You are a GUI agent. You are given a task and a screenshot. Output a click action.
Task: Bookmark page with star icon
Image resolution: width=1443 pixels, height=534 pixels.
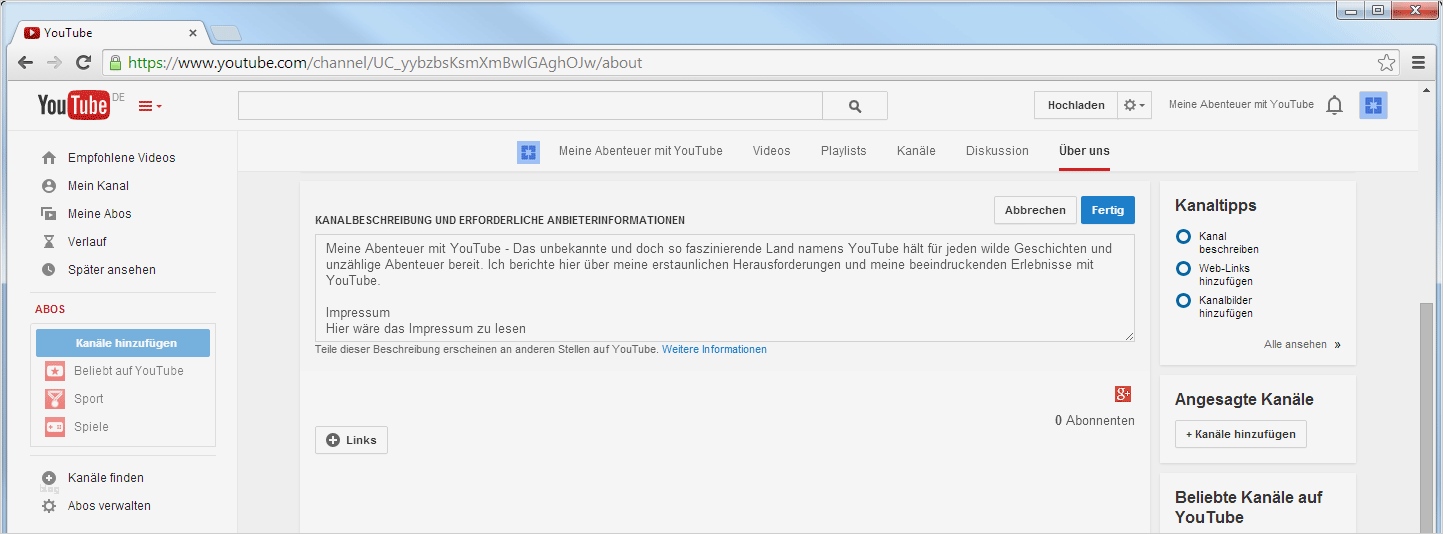tap(1386, 63)
